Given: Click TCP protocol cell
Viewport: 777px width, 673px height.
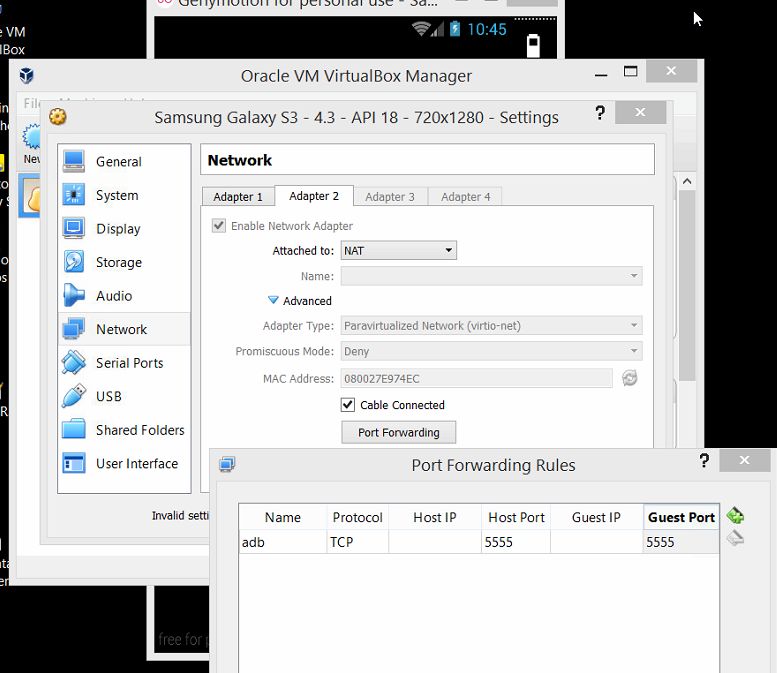Looking at the screenshot, I should click(357, 542).
